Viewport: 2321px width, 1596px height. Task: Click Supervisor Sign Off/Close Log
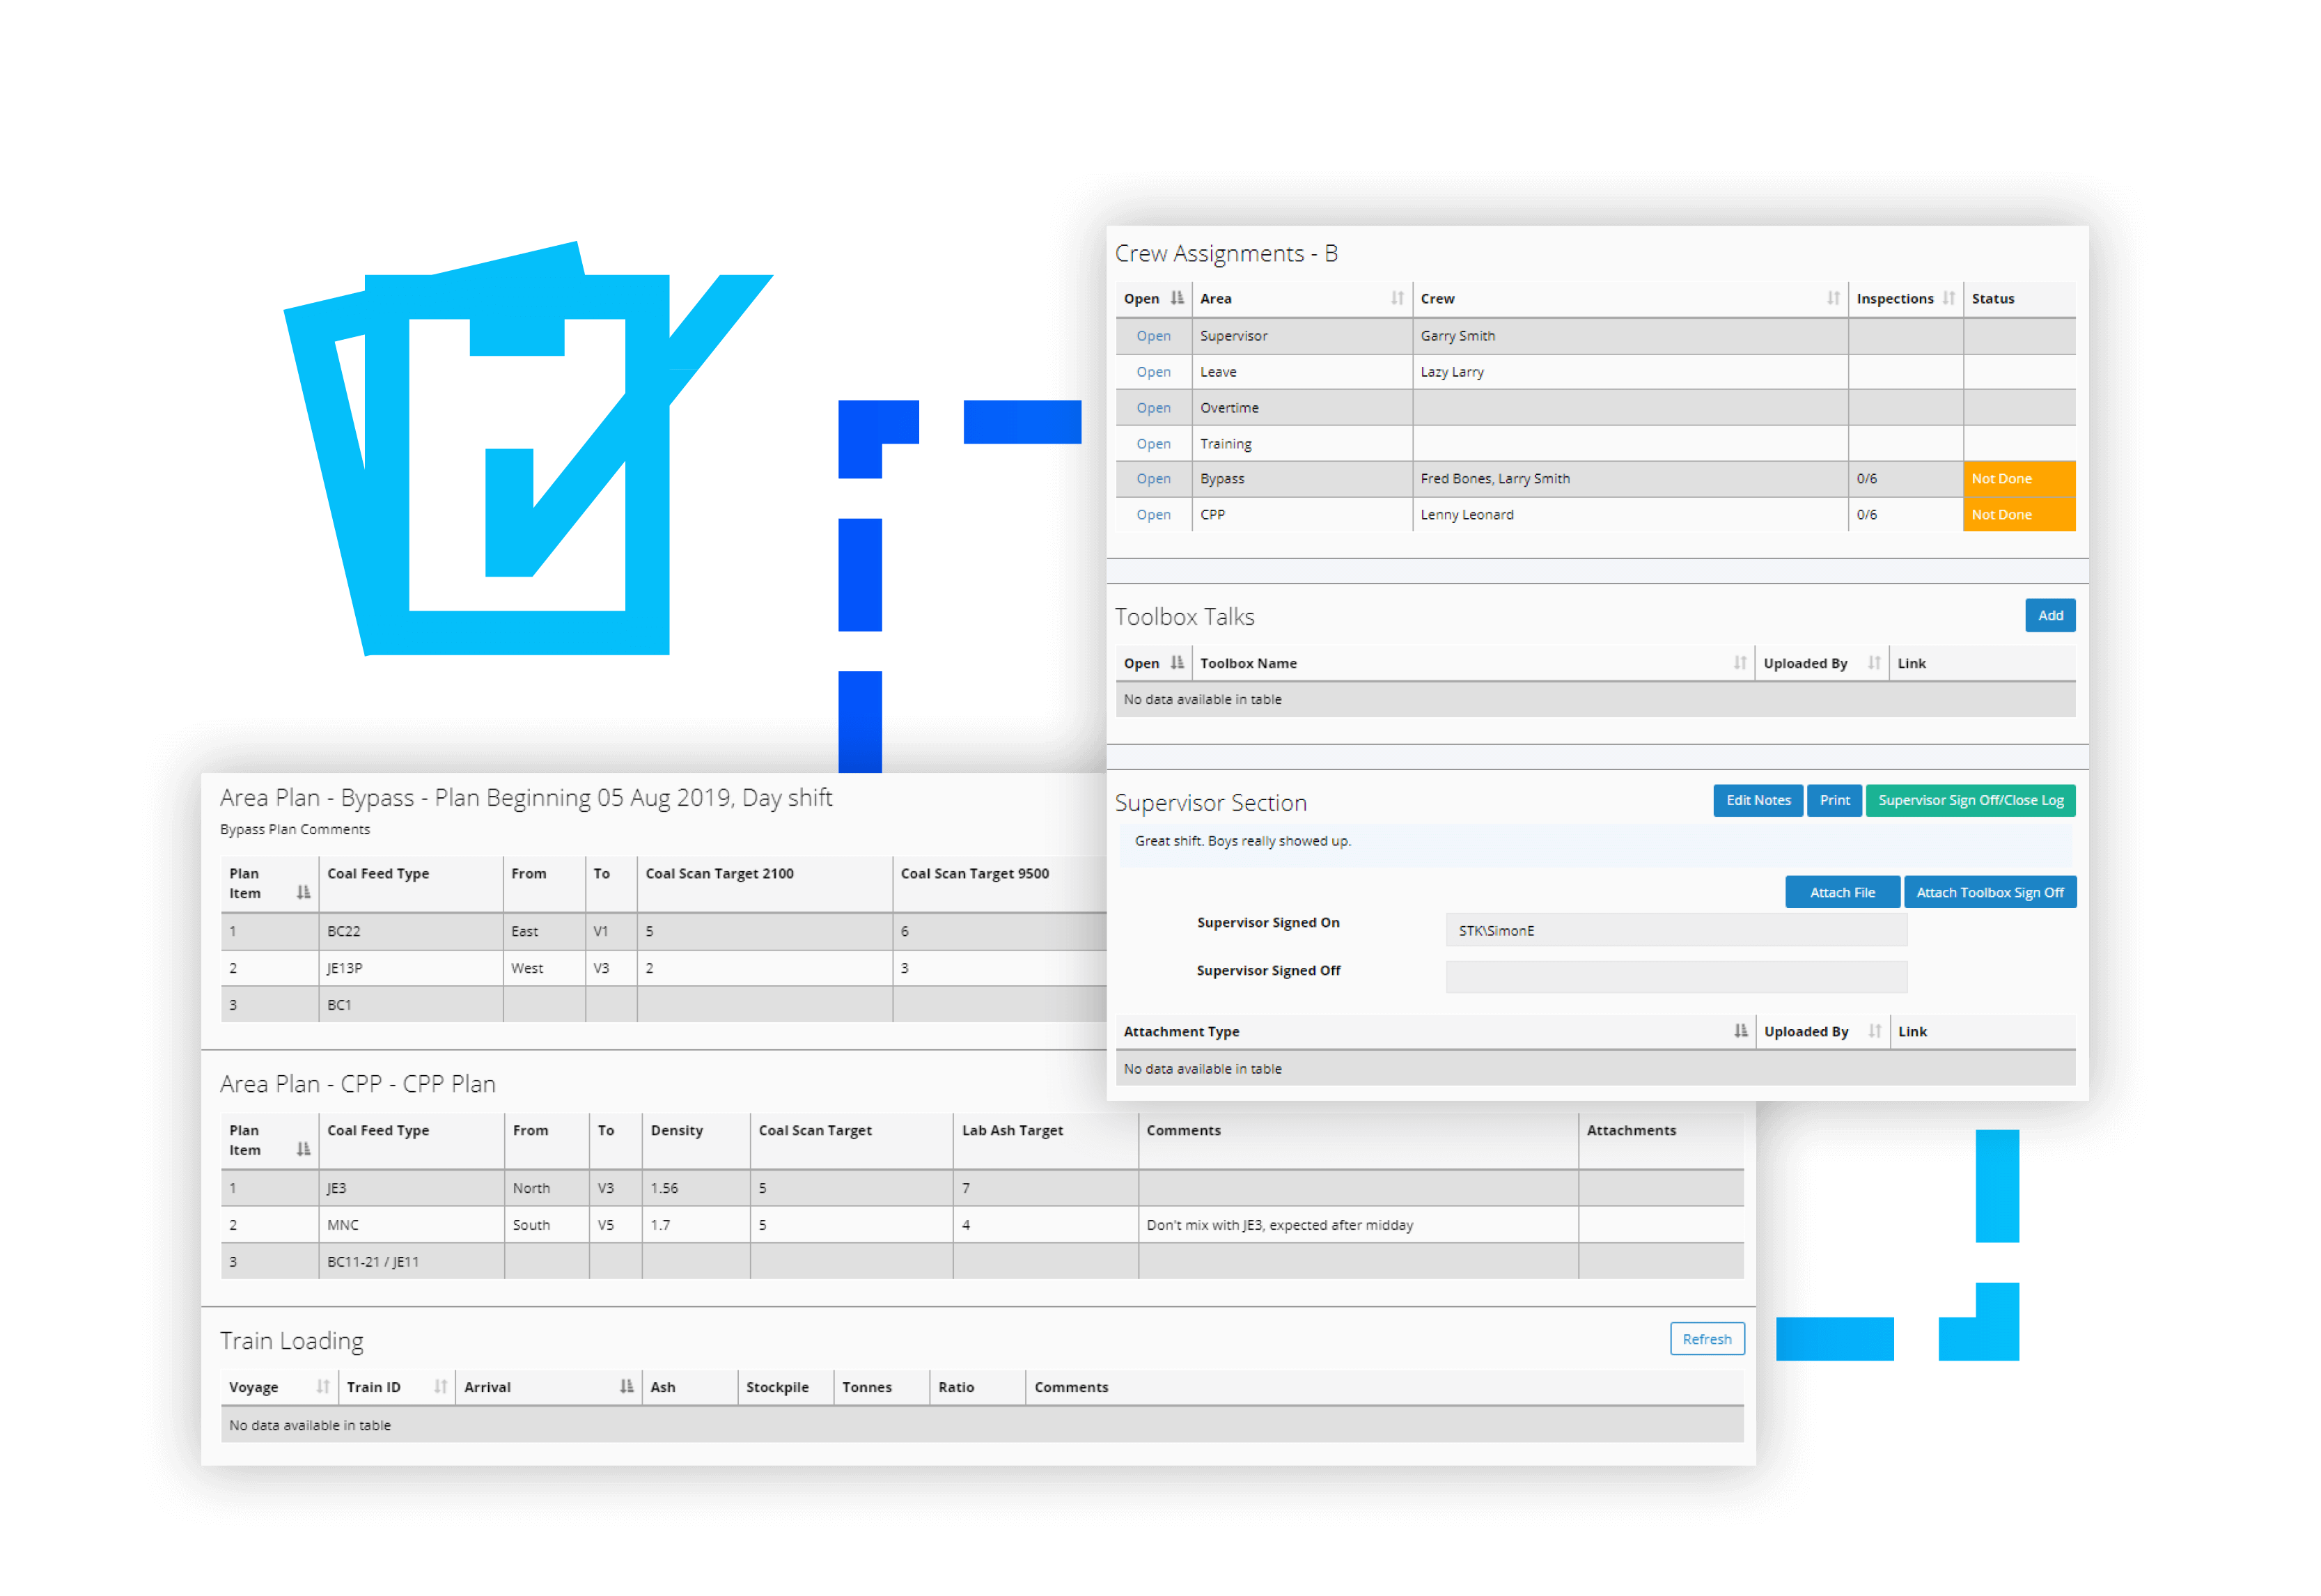[1970, 800]
